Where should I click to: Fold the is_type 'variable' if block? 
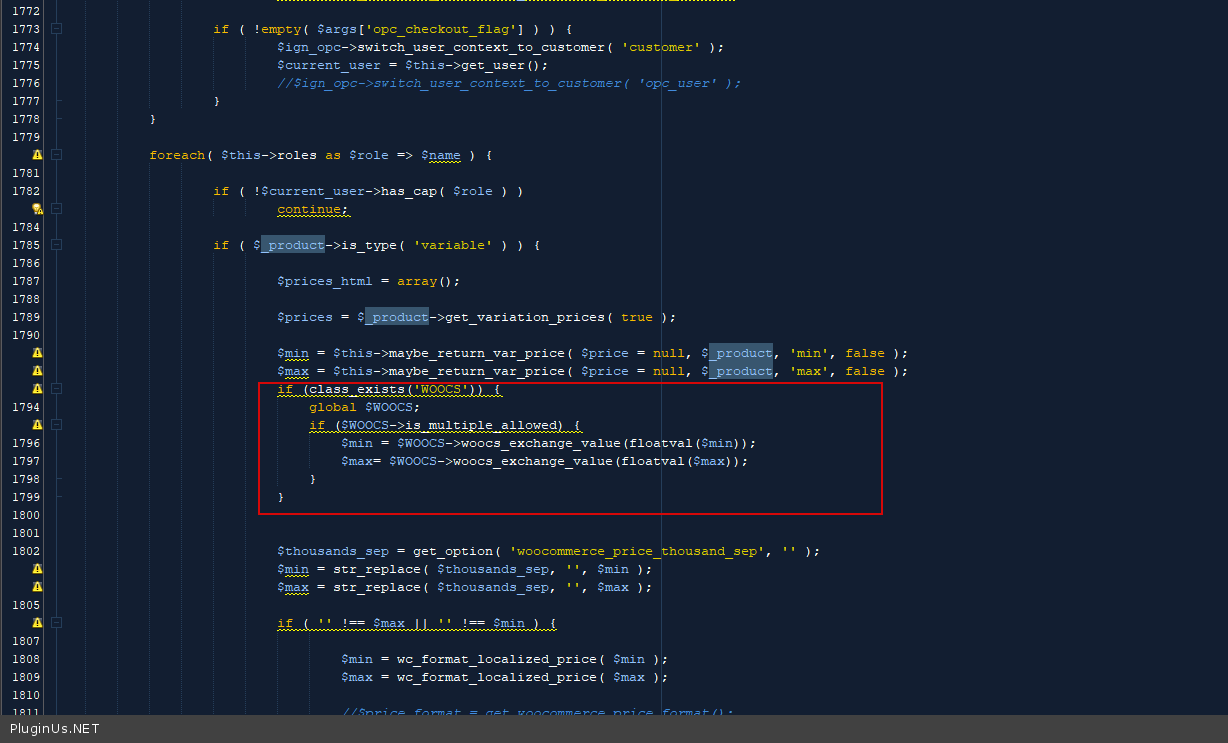[x=56, y=245]
